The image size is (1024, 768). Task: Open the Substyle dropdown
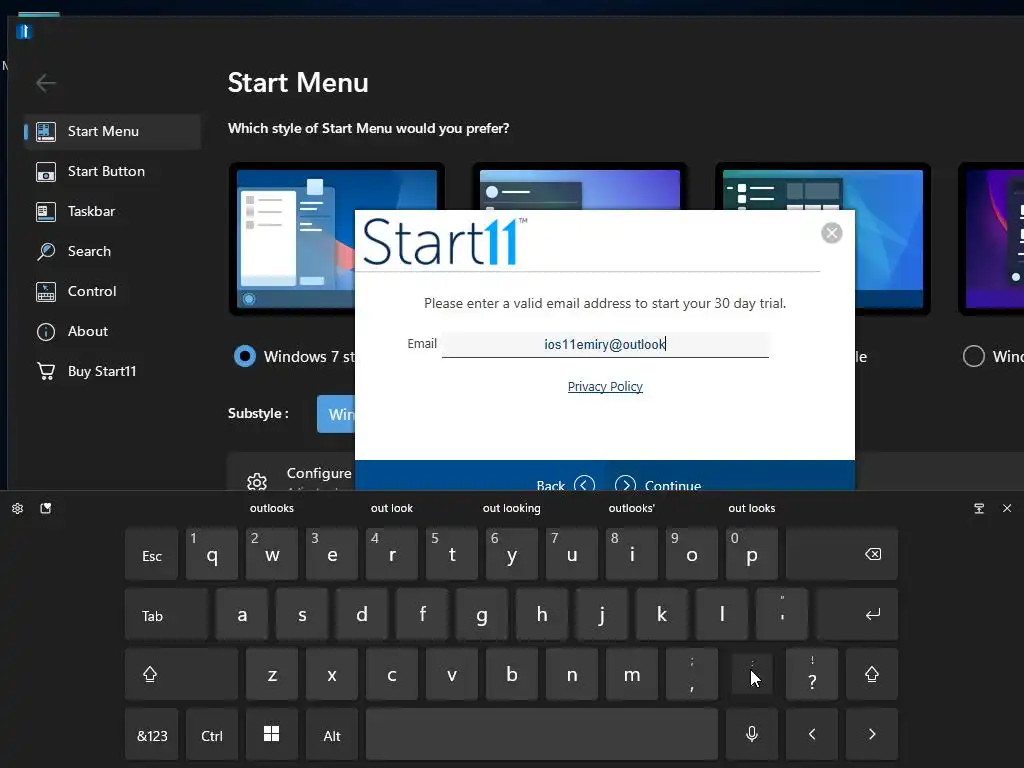pyautogui.click(x=336, y=414)
